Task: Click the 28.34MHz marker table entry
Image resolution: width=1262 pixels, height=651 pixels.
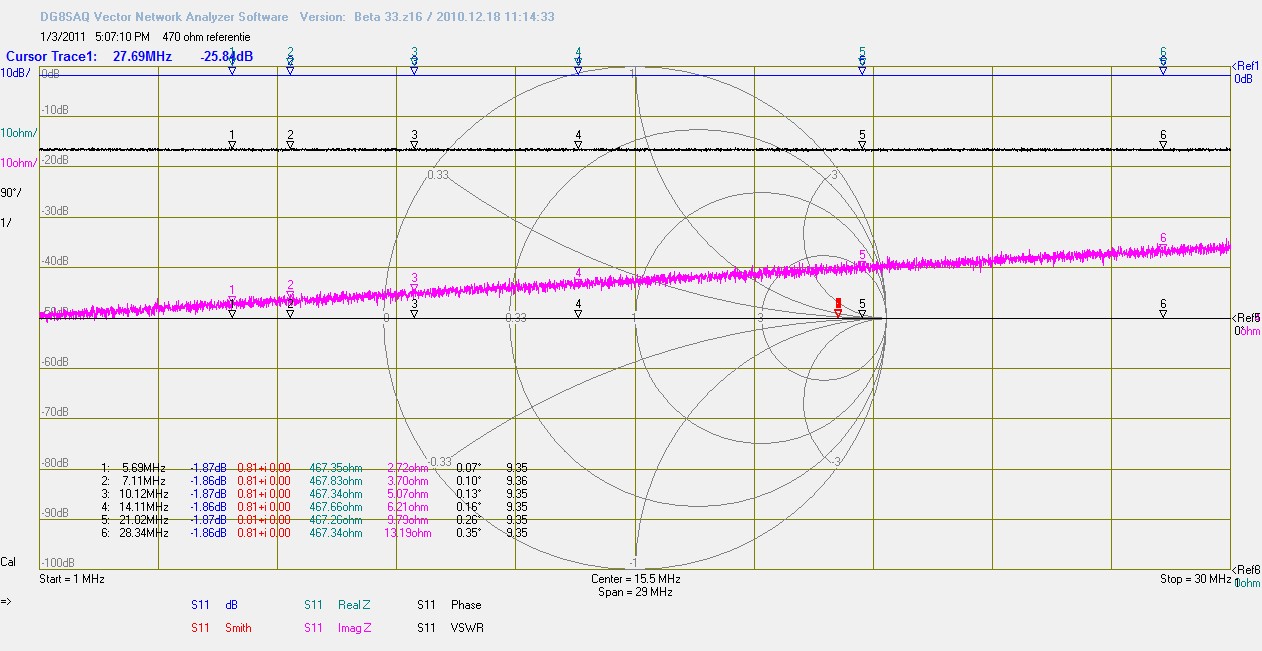Action: [142, 532]
